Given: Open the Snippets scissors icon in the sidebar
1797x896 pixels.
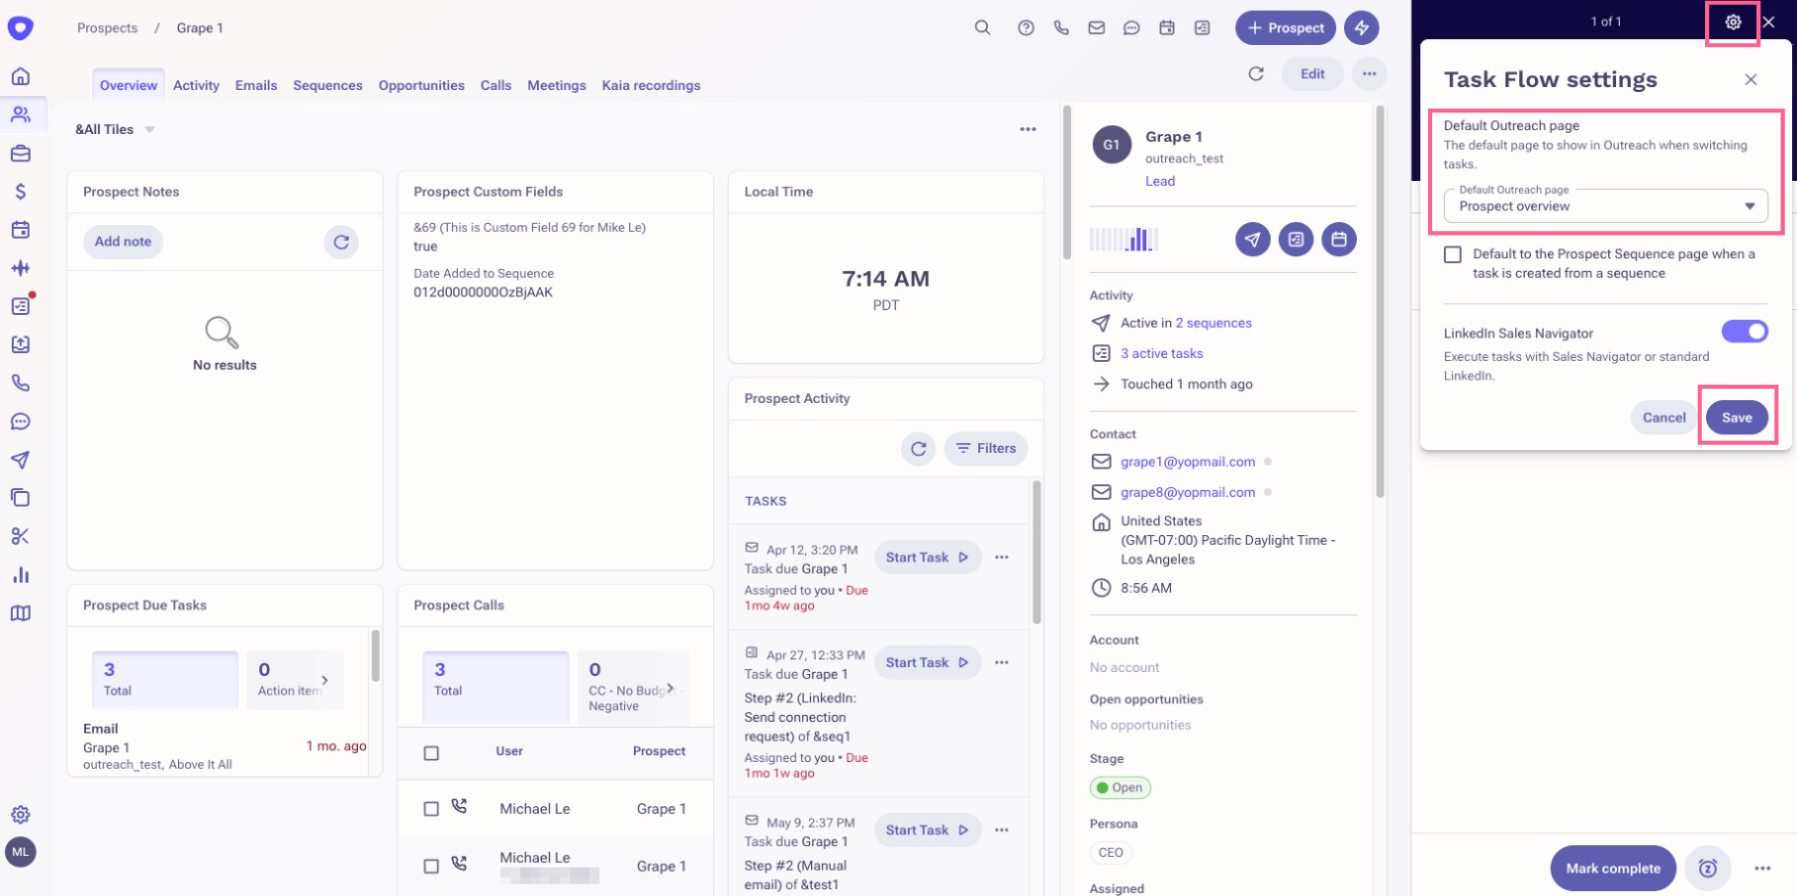Looking at the screenshot, I should [x=20, y=536].
